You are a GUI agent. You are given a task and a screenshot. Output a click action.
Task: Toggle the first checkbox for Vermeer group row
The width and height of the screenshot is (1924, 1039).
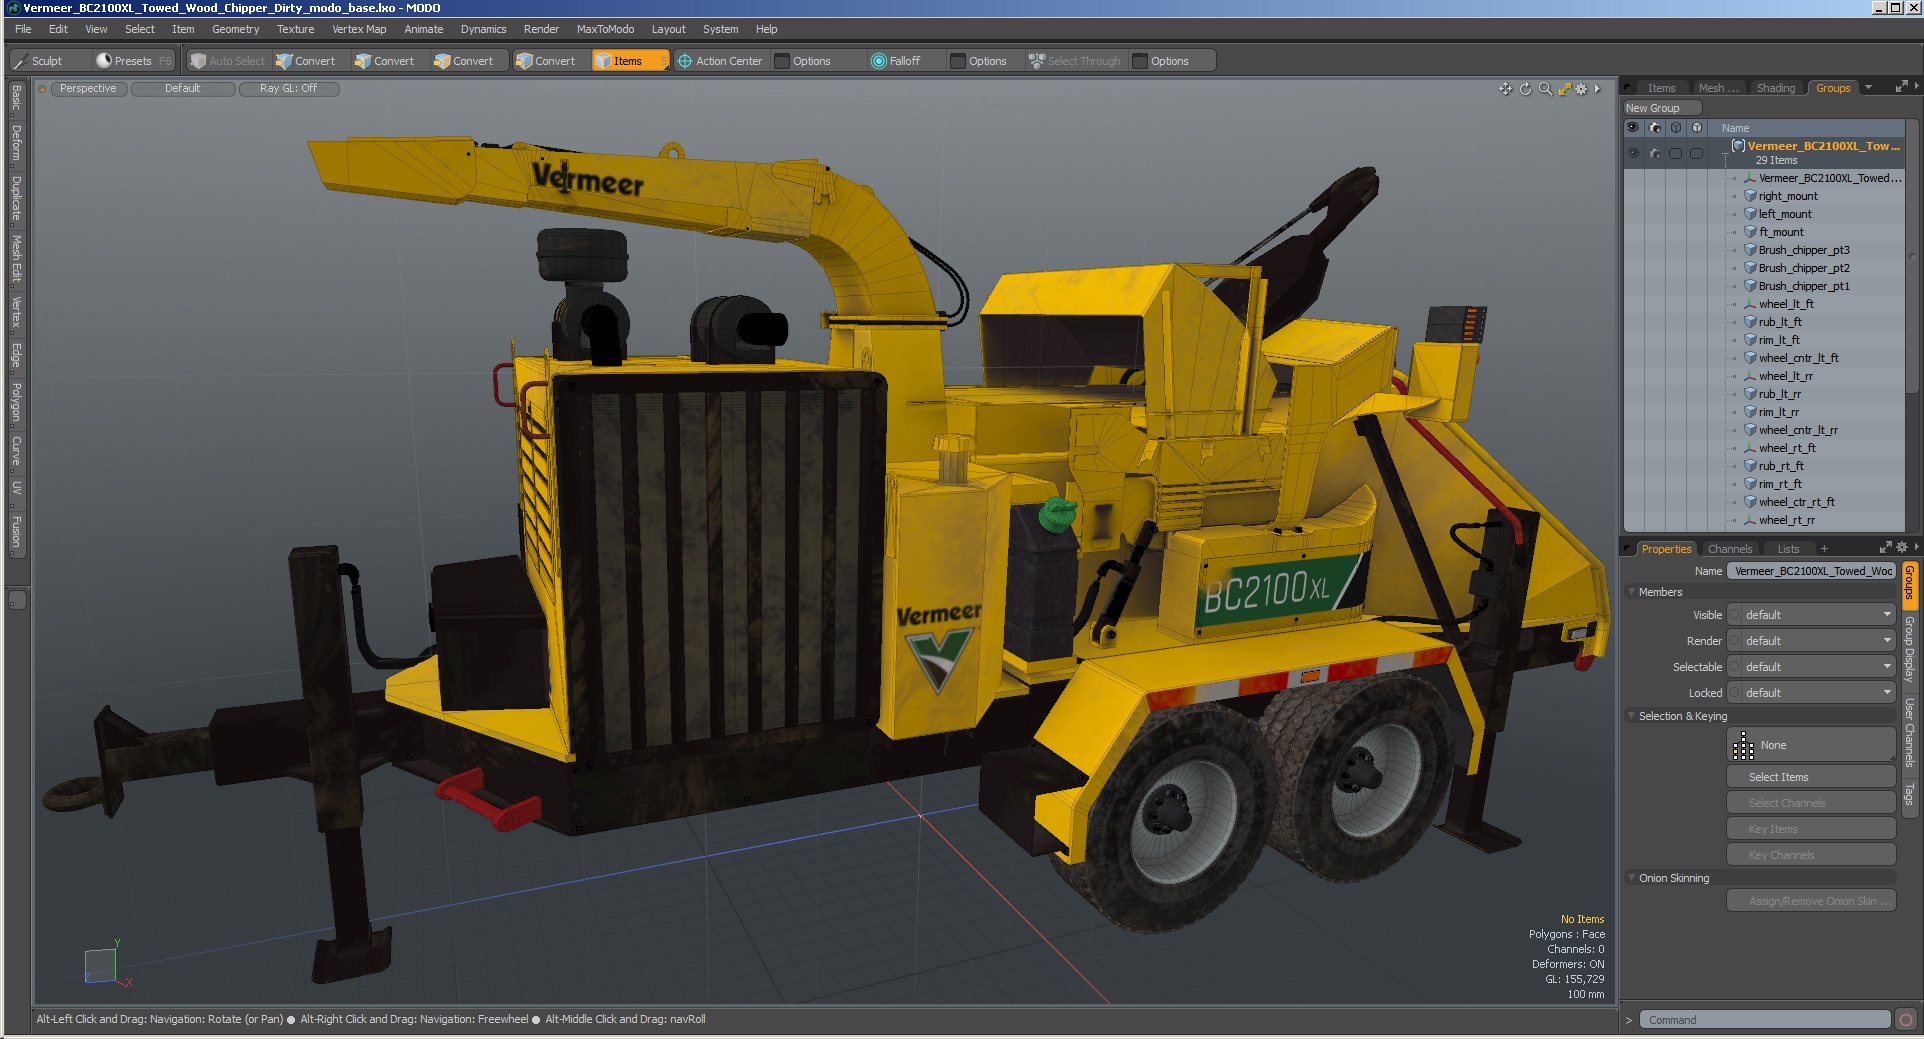[x=1676, y=154]
